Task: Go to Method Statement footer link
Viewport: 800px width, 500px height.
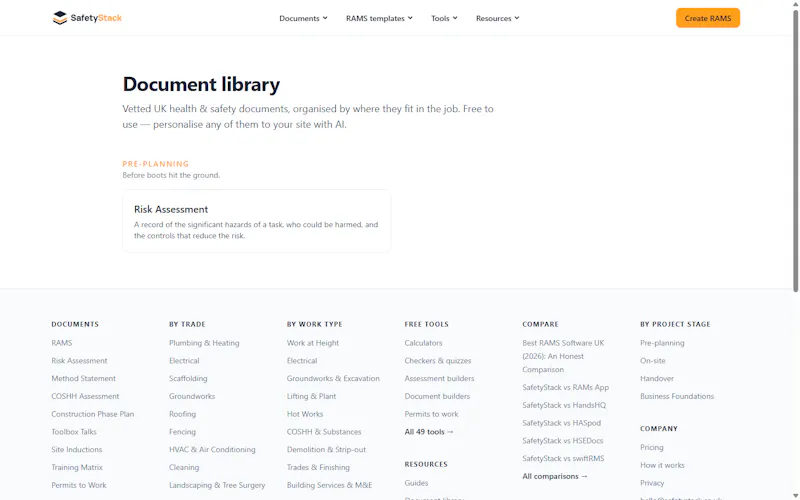Action: click(83, 379)
